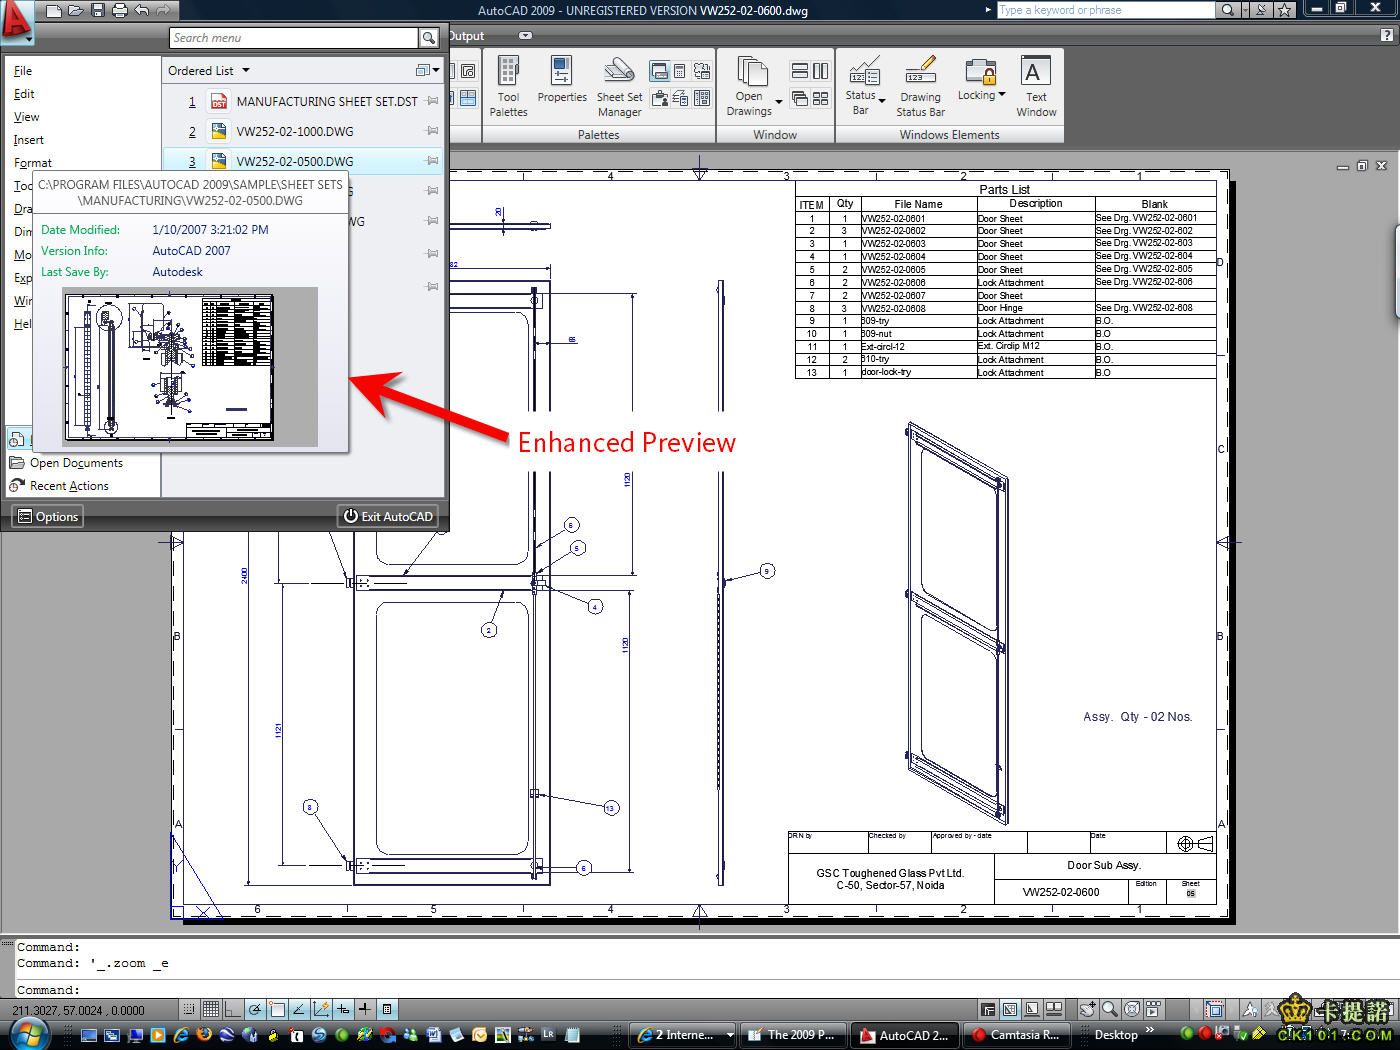1400x1050 pixels.
Task: Toggle Lineweight display in the status bar
Action: click(365, 1009)
